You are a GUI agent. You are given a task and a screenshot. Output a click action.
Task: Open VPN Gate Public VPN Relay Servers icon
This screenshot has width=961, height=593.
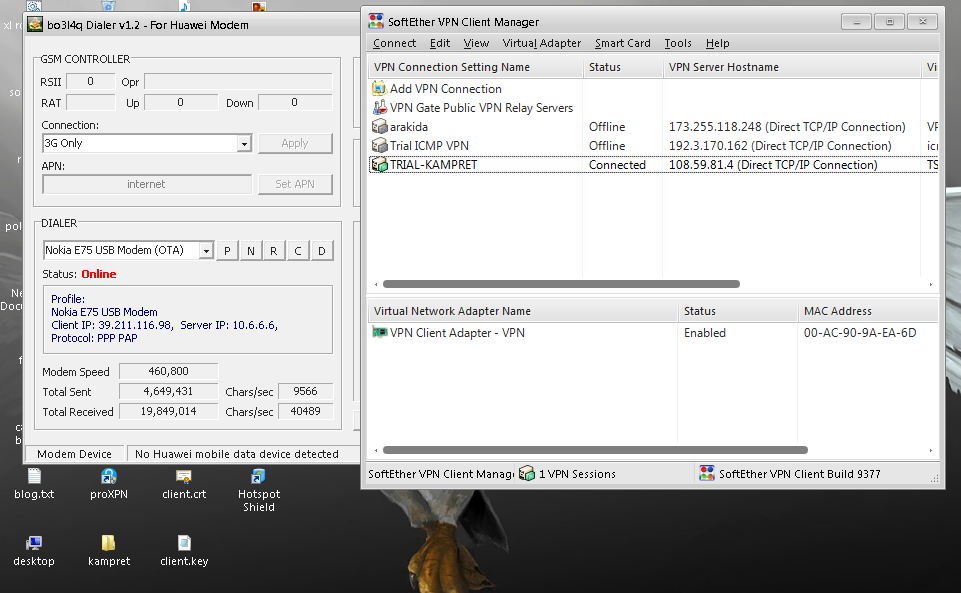tap(379, 108)
